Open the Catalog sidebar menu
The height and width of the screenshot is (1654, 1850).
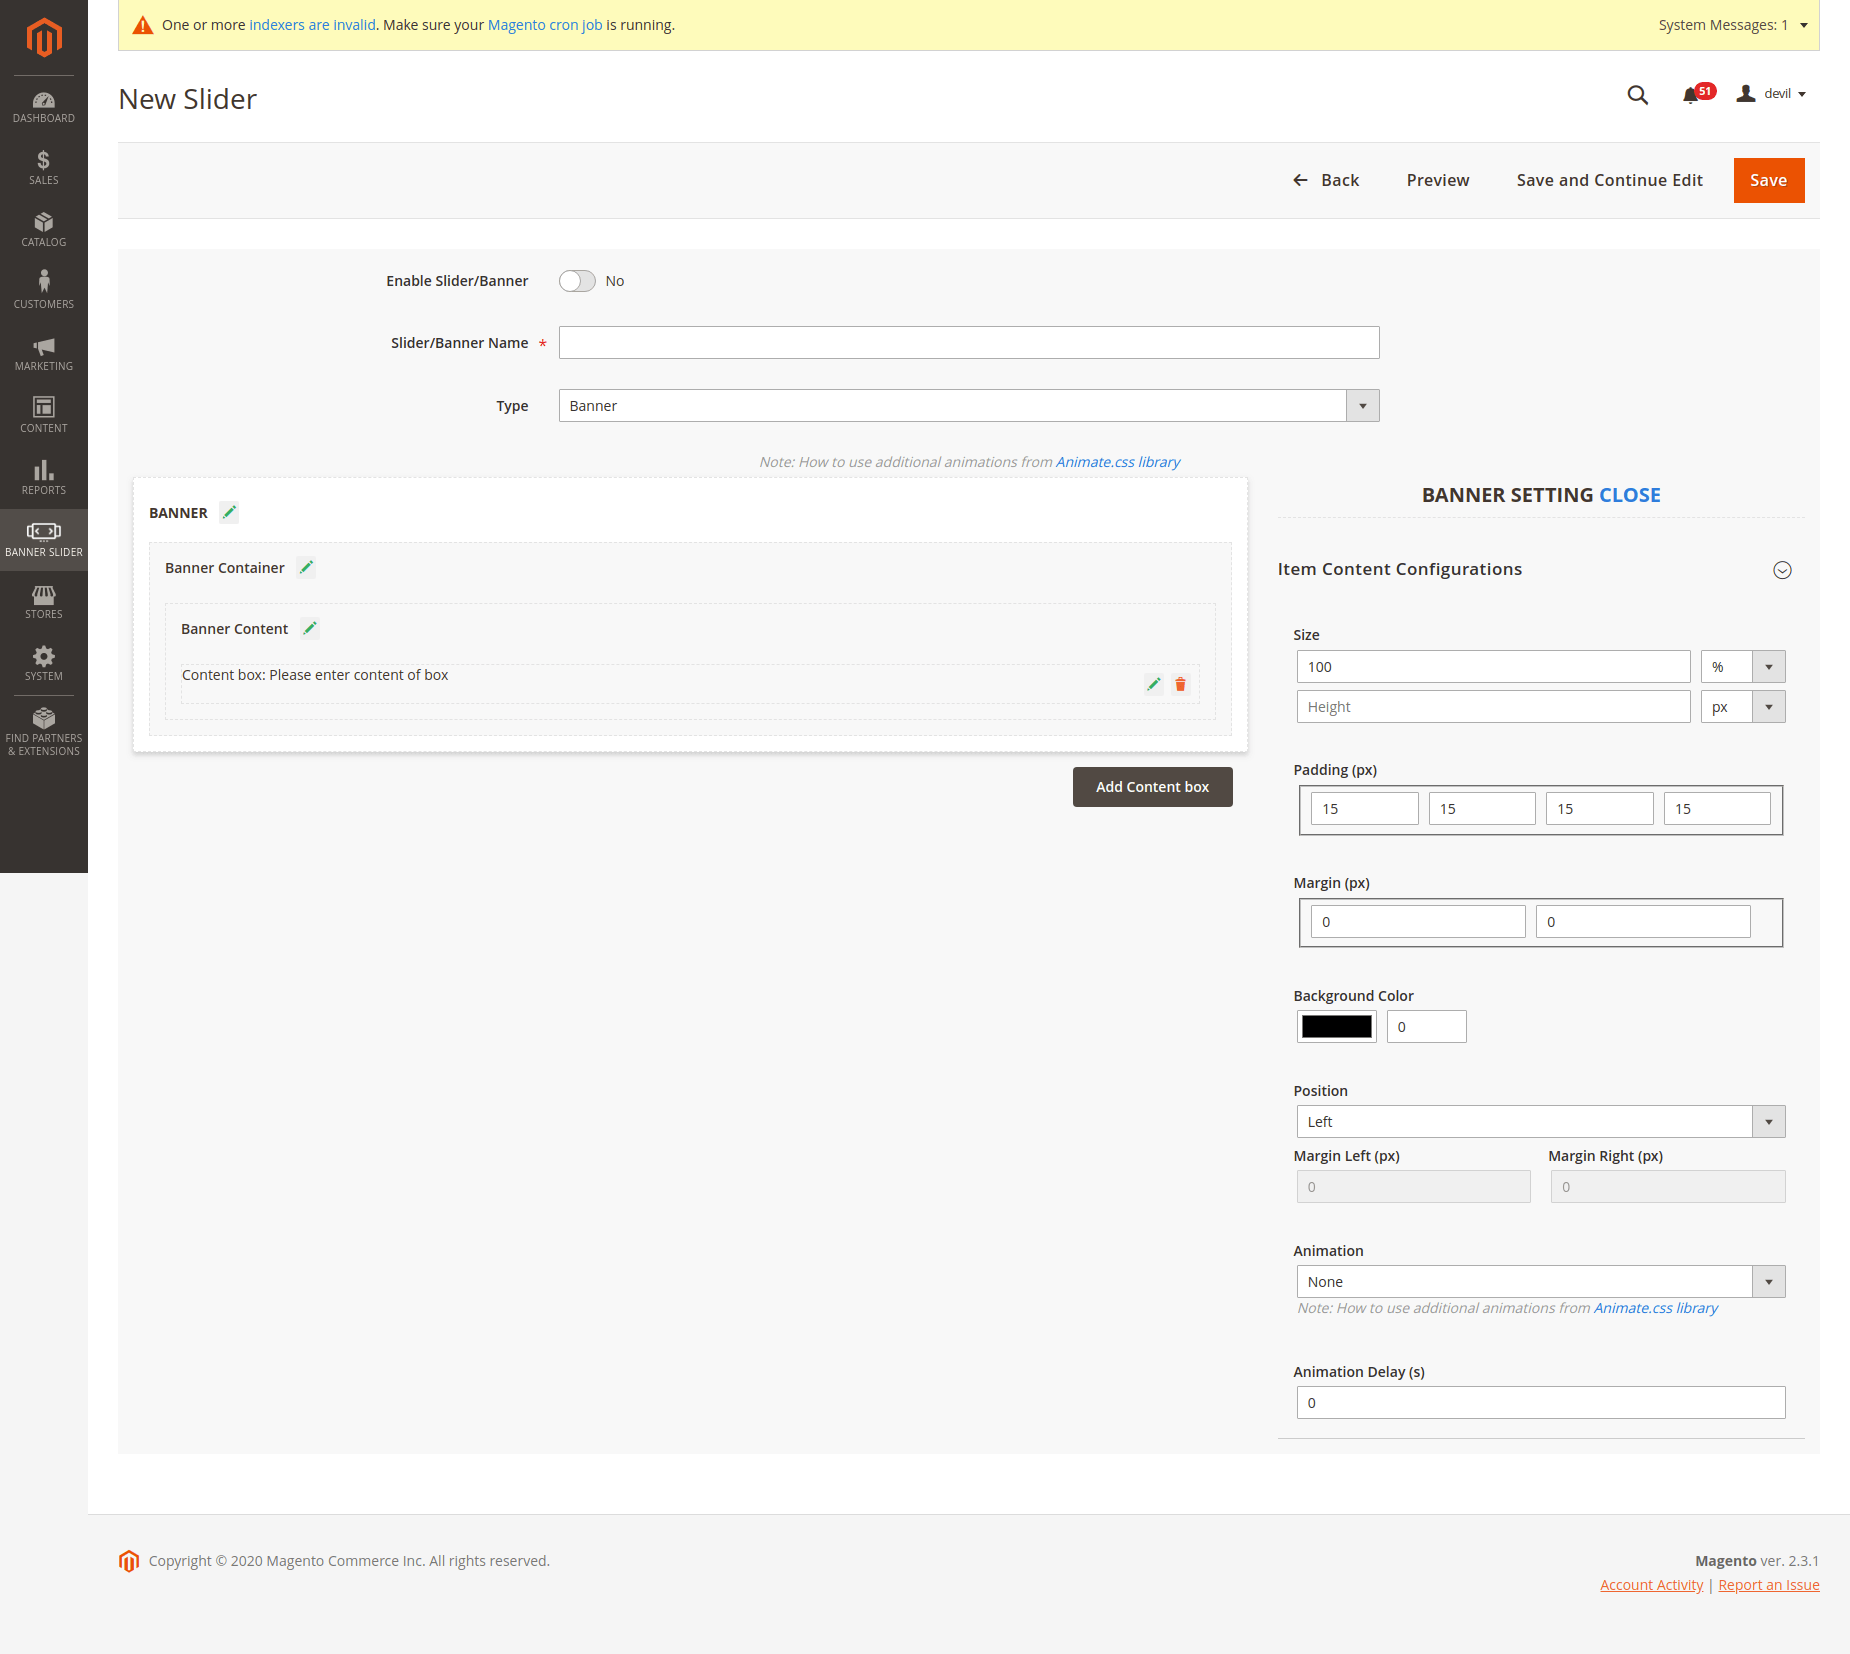tap(44, 231)
